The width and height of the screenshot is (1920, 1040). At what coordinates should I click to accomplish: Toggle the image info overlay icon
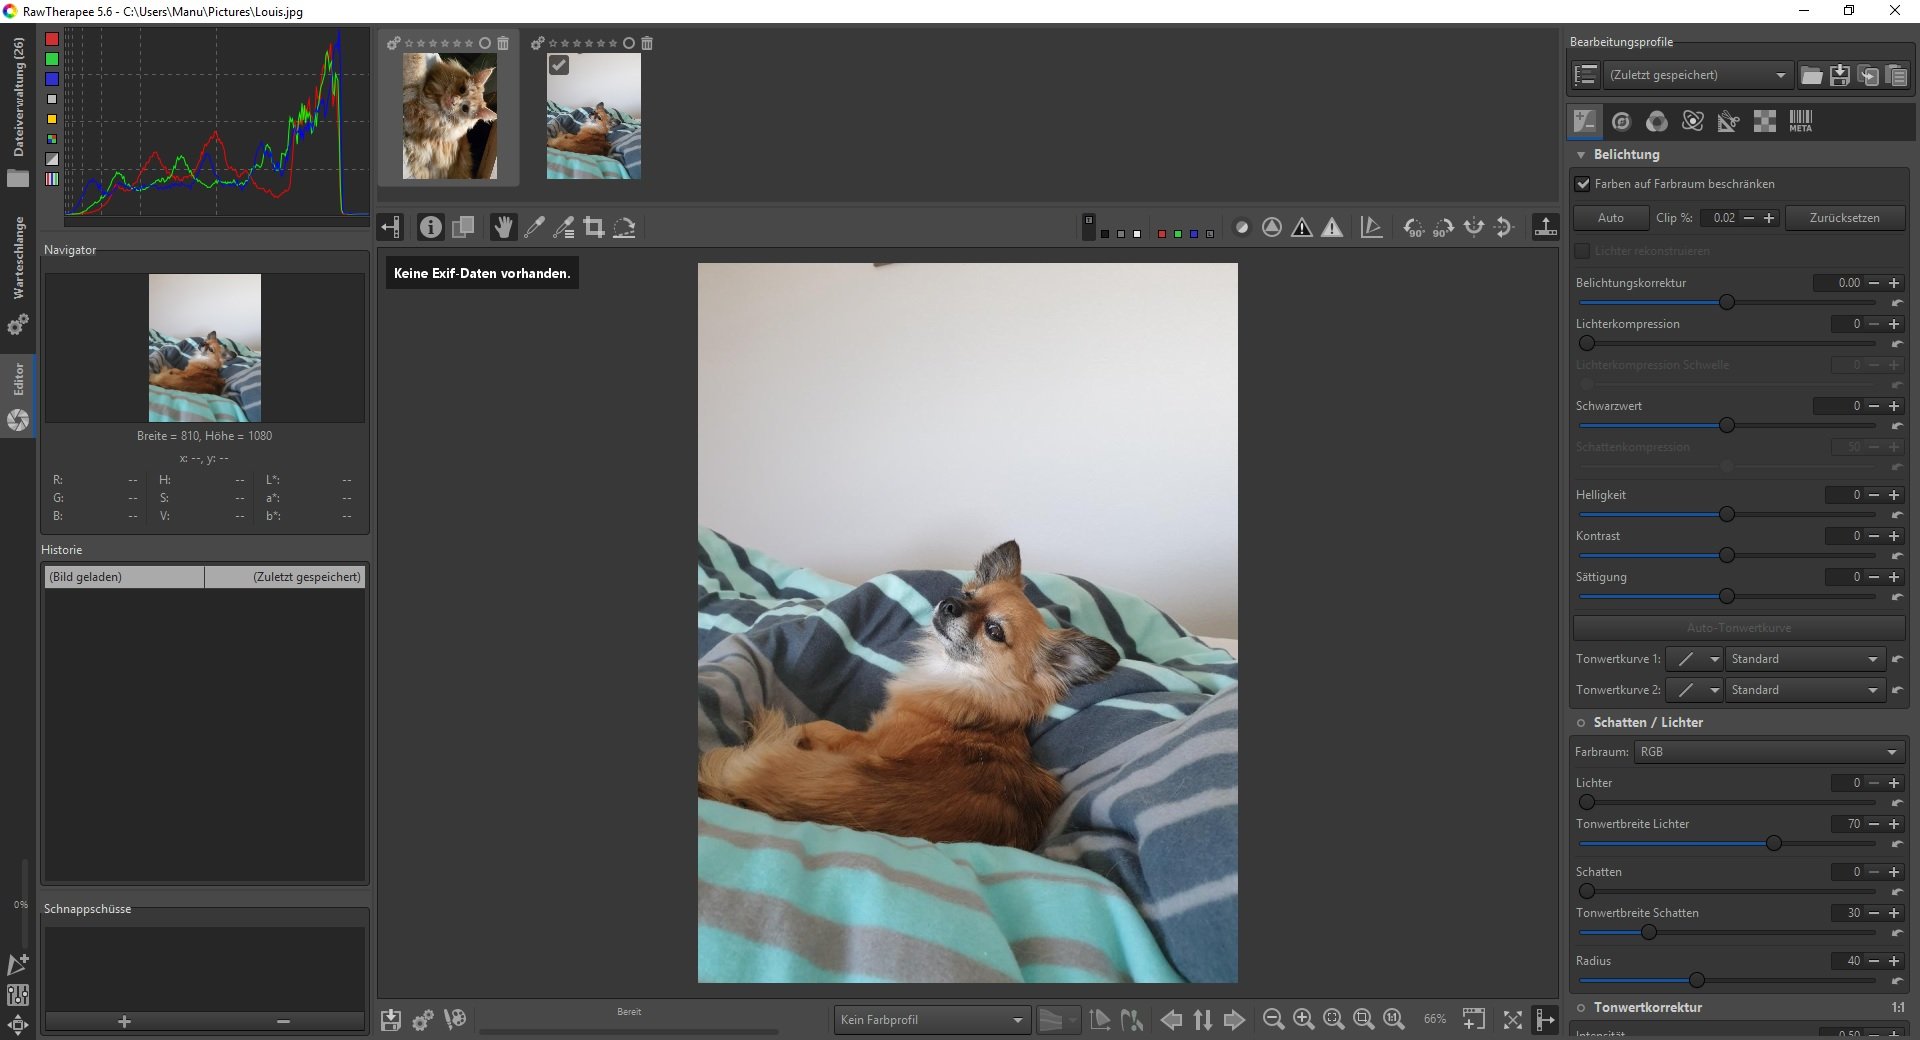[430, 228]
